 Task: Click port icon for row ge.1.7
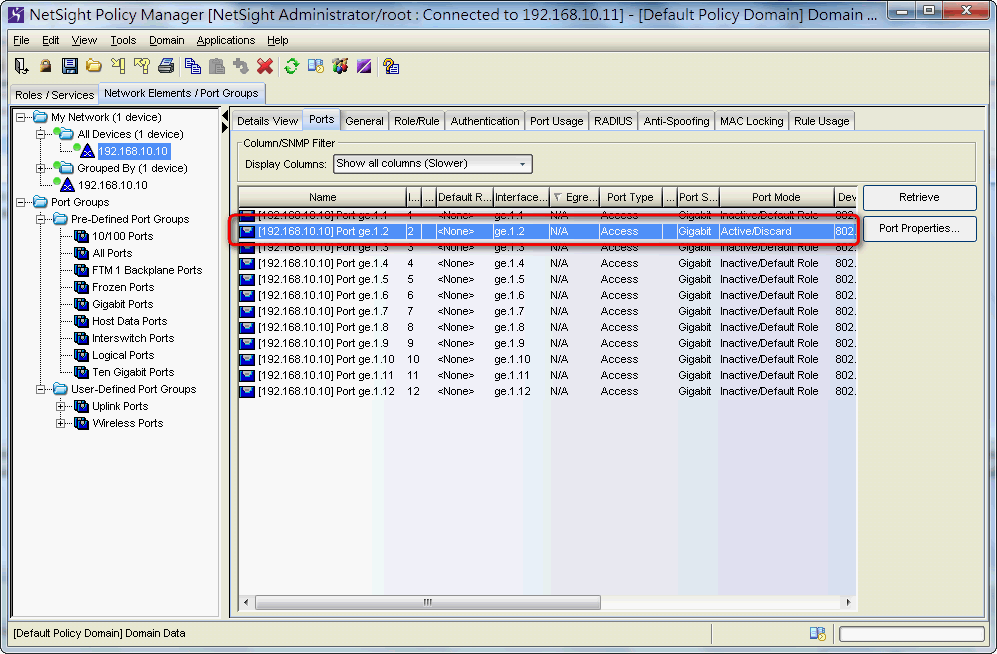247,311
